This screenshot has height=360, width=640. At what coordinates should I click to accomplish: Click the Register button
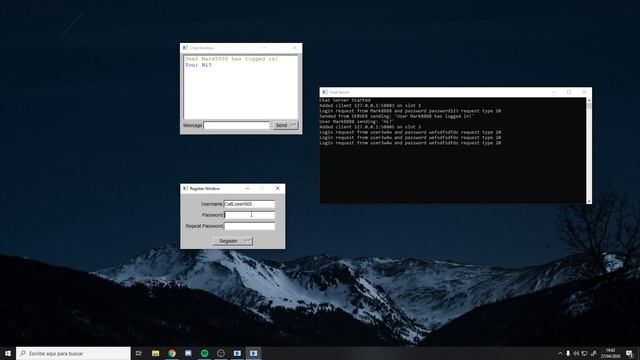232,241
